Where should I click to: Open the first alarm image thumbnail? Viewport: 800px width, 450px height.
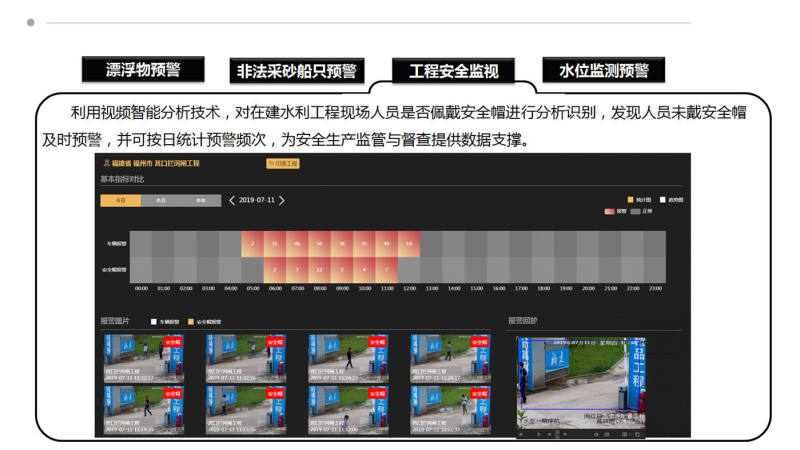click(141, 358)
